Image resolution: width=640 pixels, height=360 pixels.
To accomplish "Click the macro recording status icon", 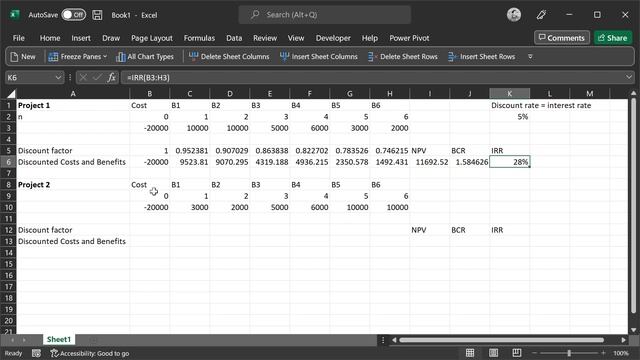I will pos(36,353).
